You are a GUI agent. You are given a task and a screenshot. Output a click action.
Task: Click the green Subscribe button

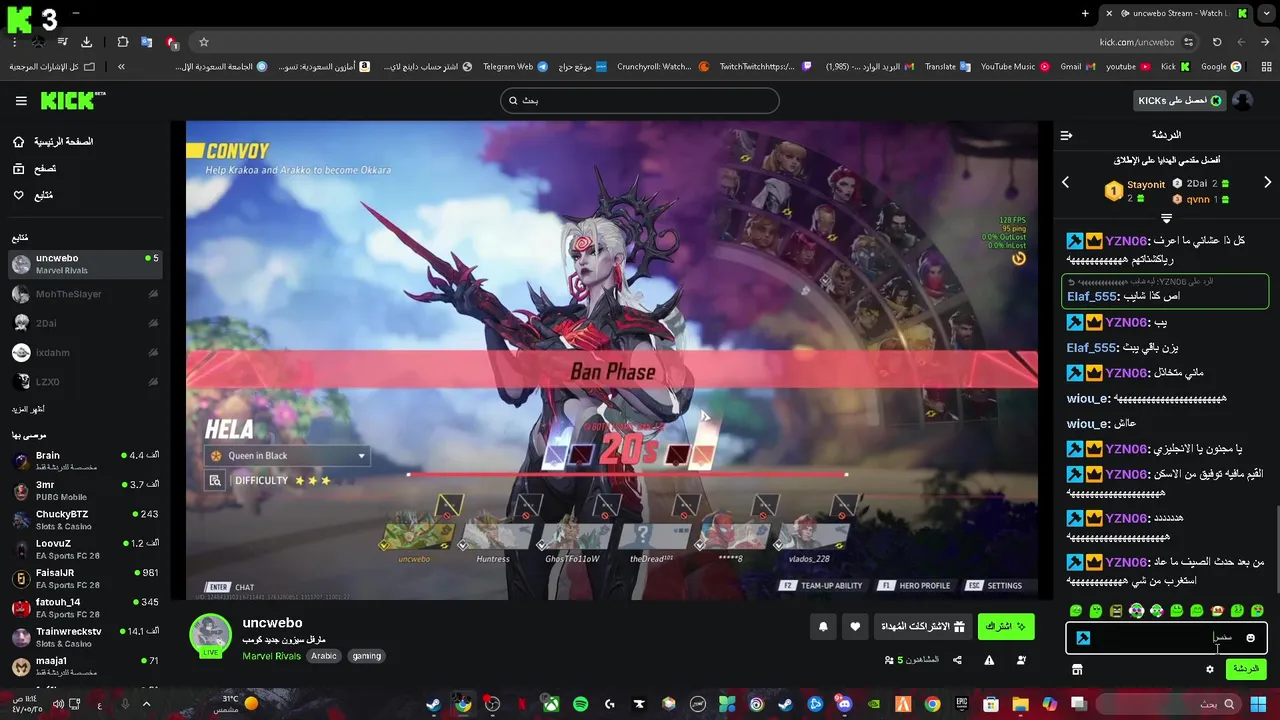(x=1006, y=626)
